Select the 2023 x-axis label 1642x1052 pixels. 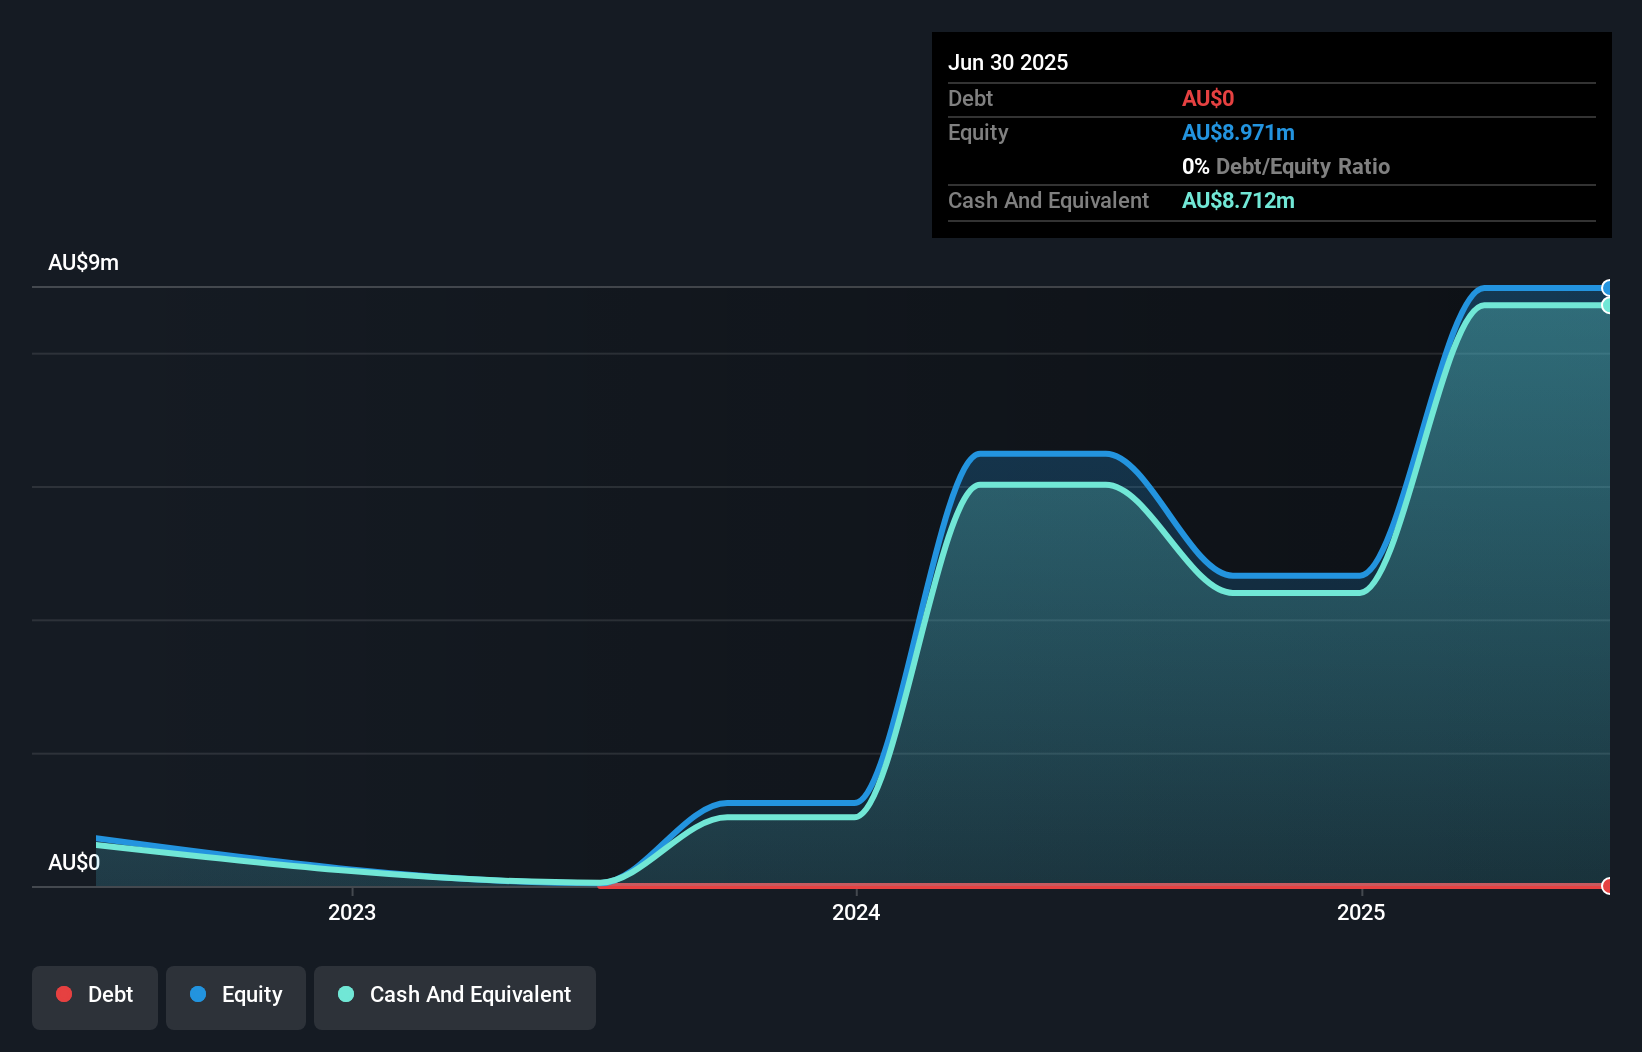352,912
